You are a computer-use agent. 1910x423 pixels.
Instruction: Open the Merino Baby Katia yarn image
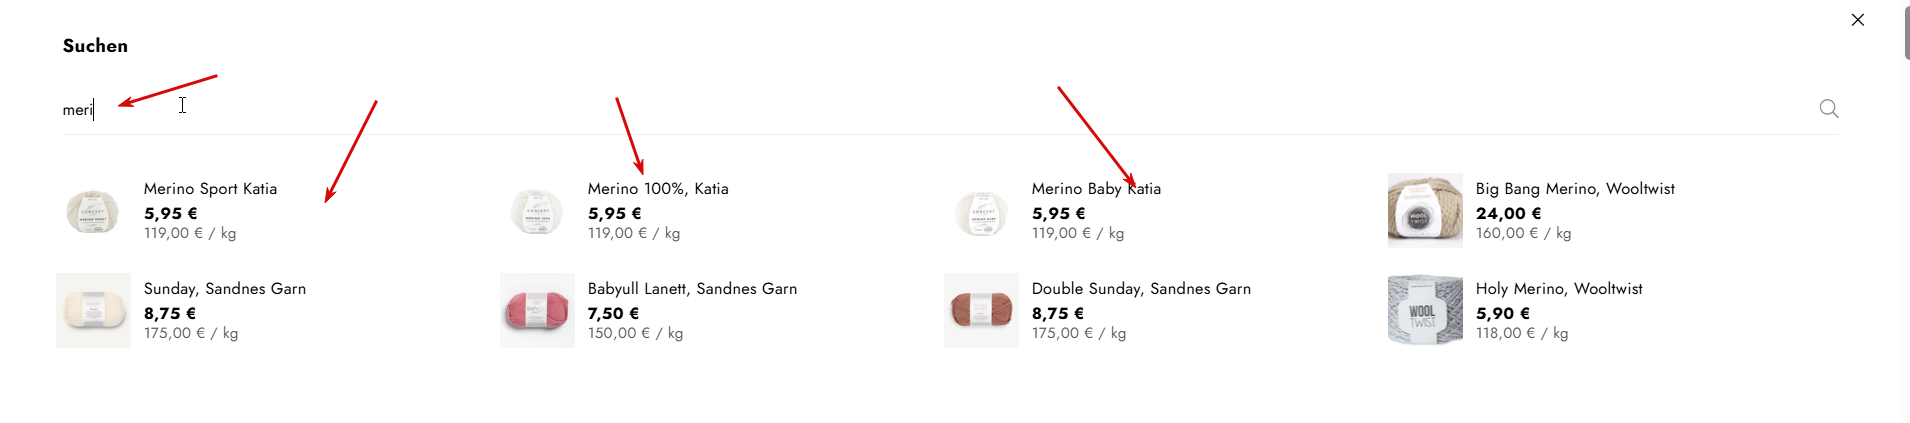tap(981, 211)
